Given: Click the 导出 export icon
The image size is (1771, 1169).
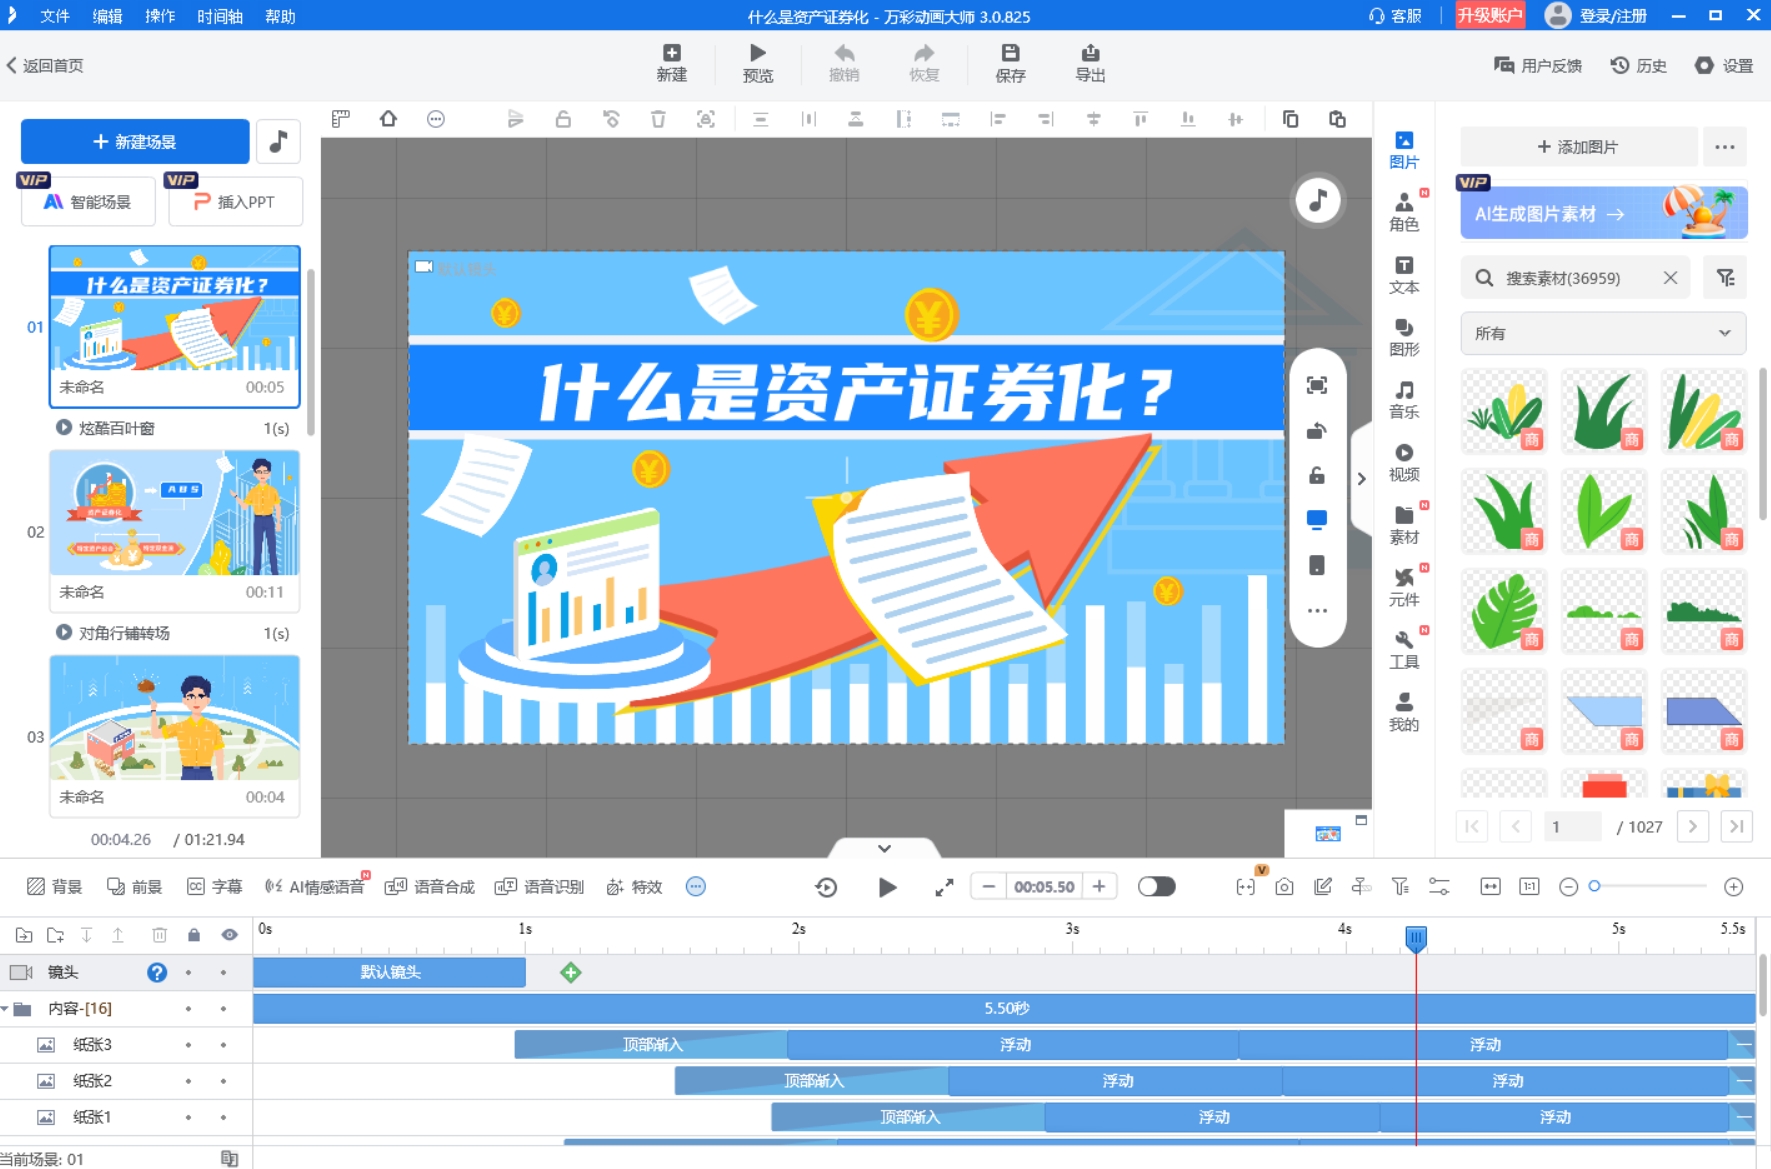Looking at the screenshot, I should click(1089, 63).
